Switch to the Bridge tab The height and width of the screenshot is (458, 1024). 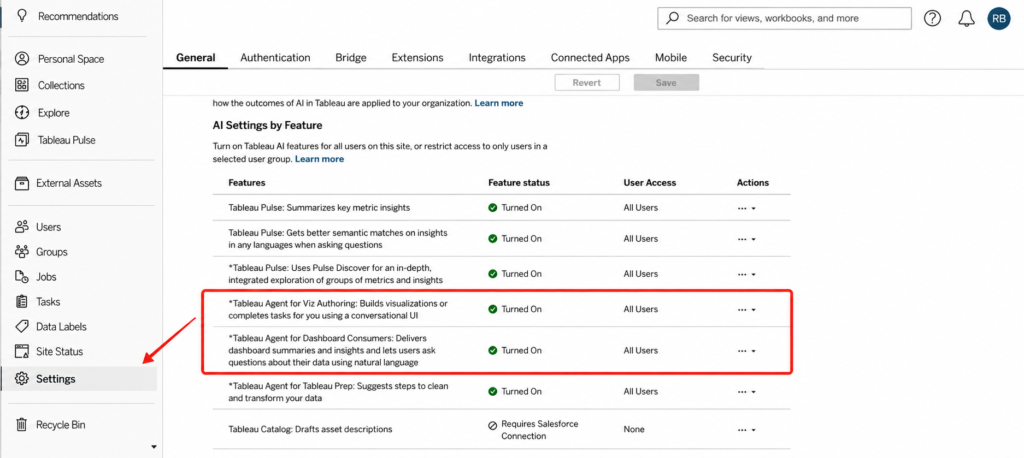pos(351,57)
